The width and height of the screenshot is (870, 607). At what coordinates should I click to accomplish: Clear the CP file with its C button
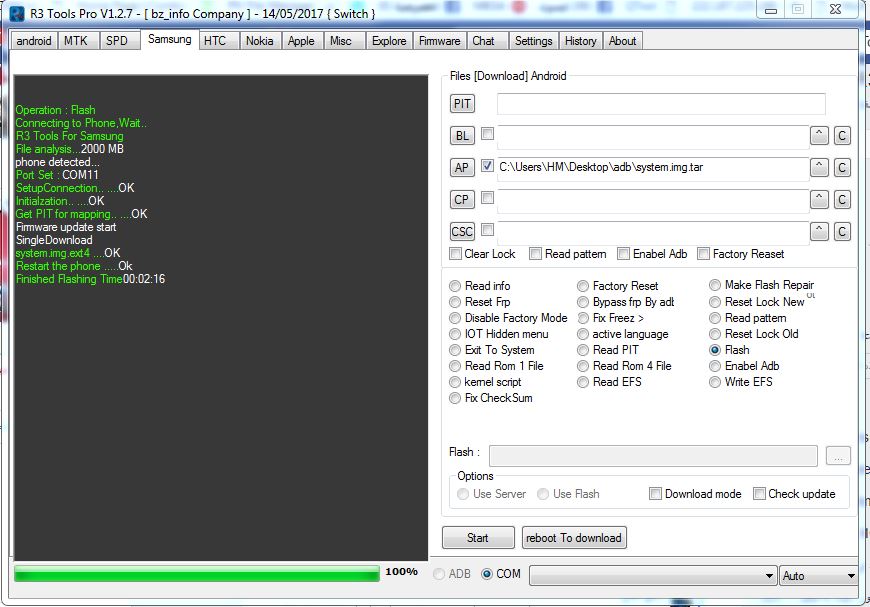(x=842, y=199)
